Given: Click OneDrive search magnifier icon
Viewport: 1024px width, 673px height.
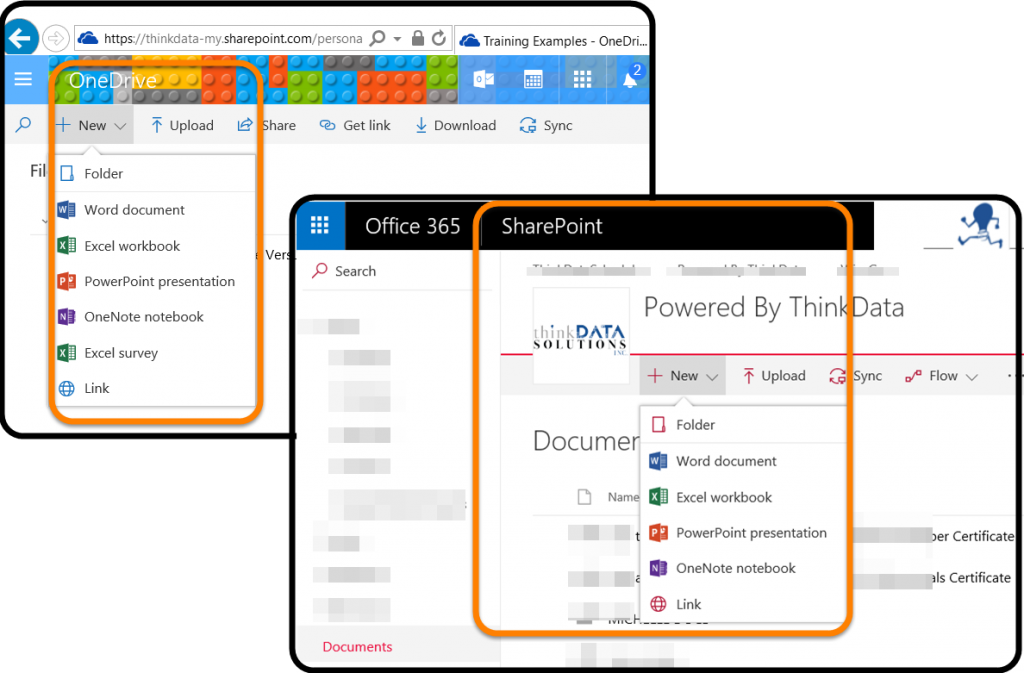Looking at the screenshot, I should point(24,124).
